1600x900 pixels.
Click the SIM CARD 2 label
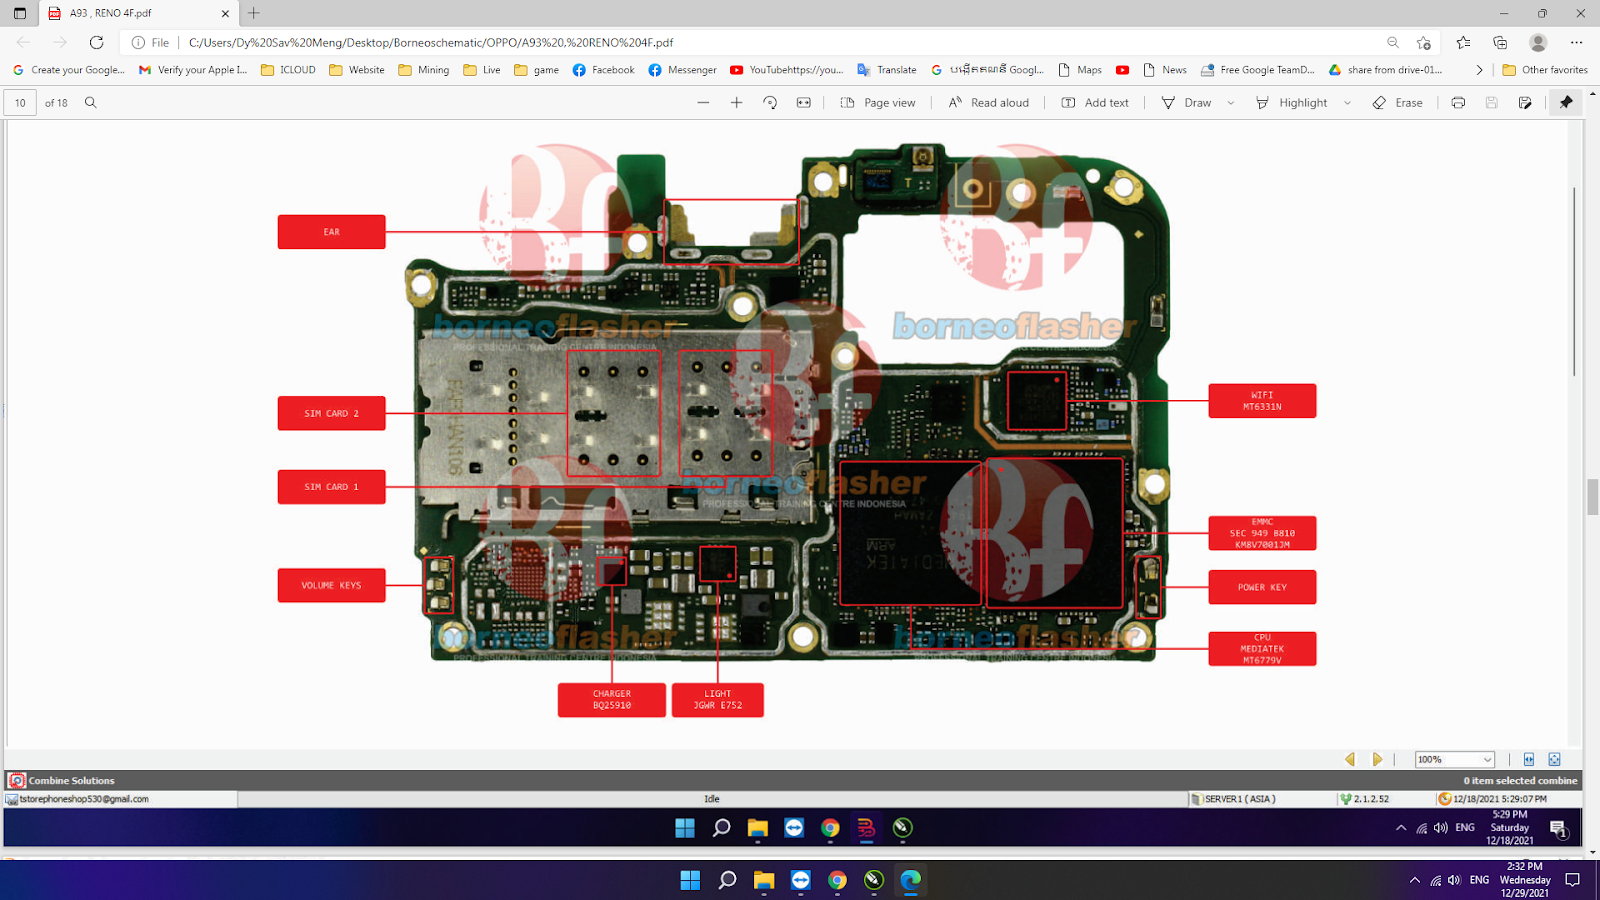point(332,413)
